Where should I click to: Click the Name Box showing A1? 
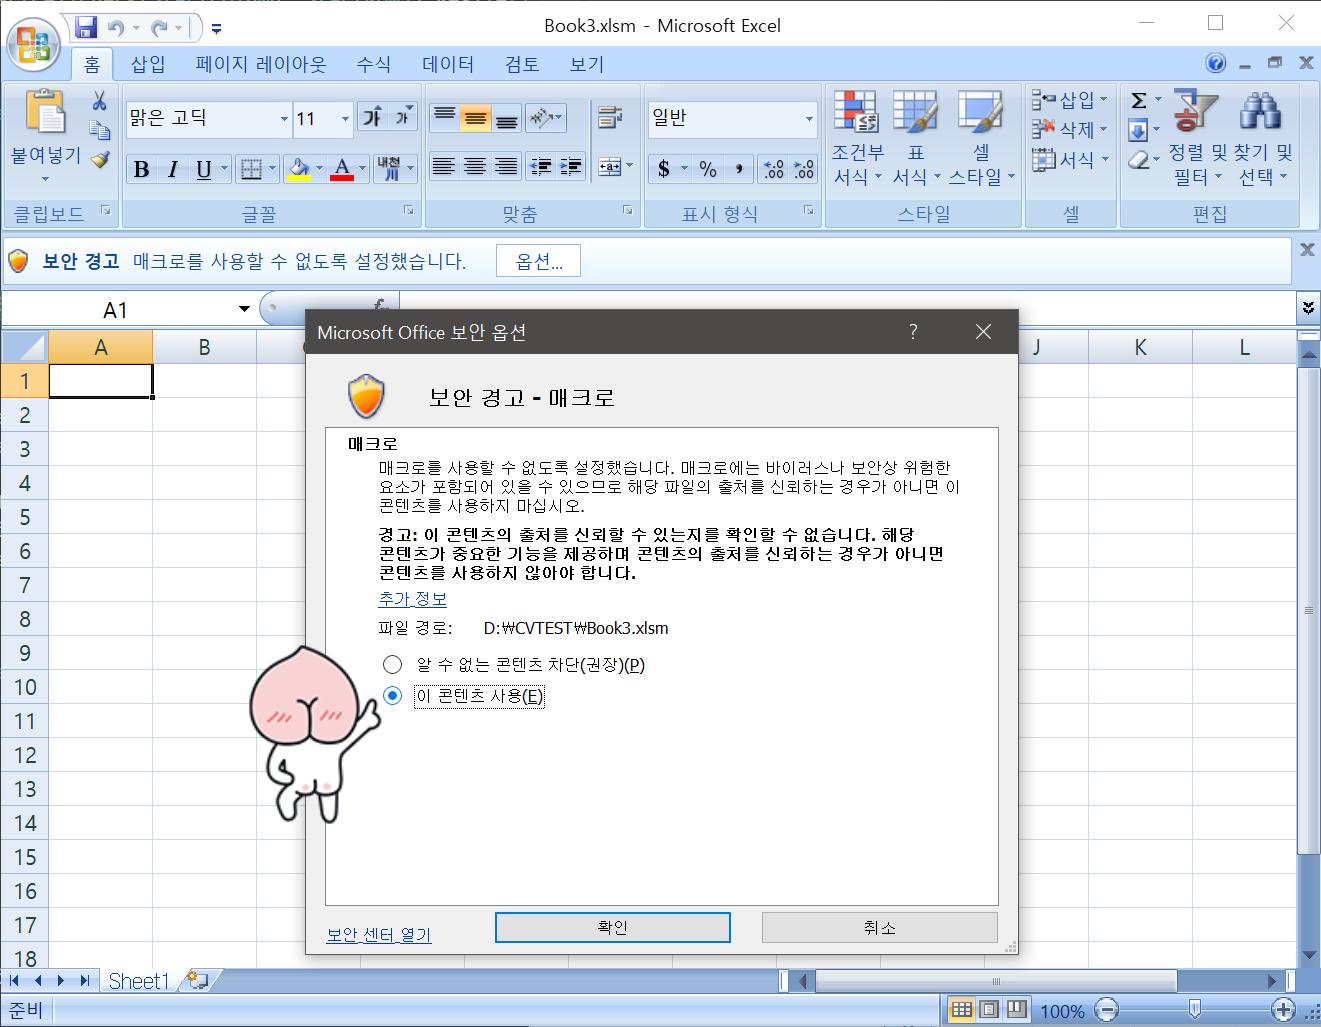pos(116,310)
